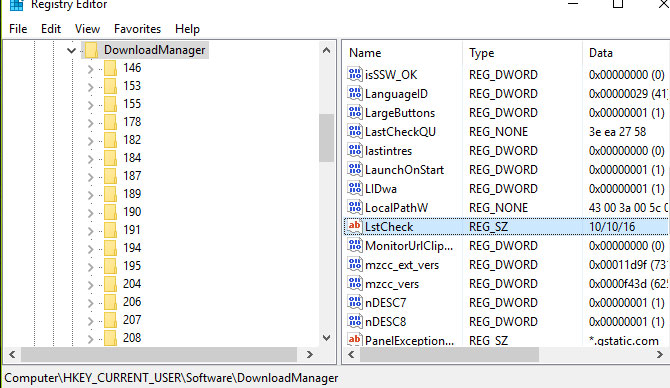Expand the 206 subkey
The image size is (670, 388).
click(x=90, y=303)
